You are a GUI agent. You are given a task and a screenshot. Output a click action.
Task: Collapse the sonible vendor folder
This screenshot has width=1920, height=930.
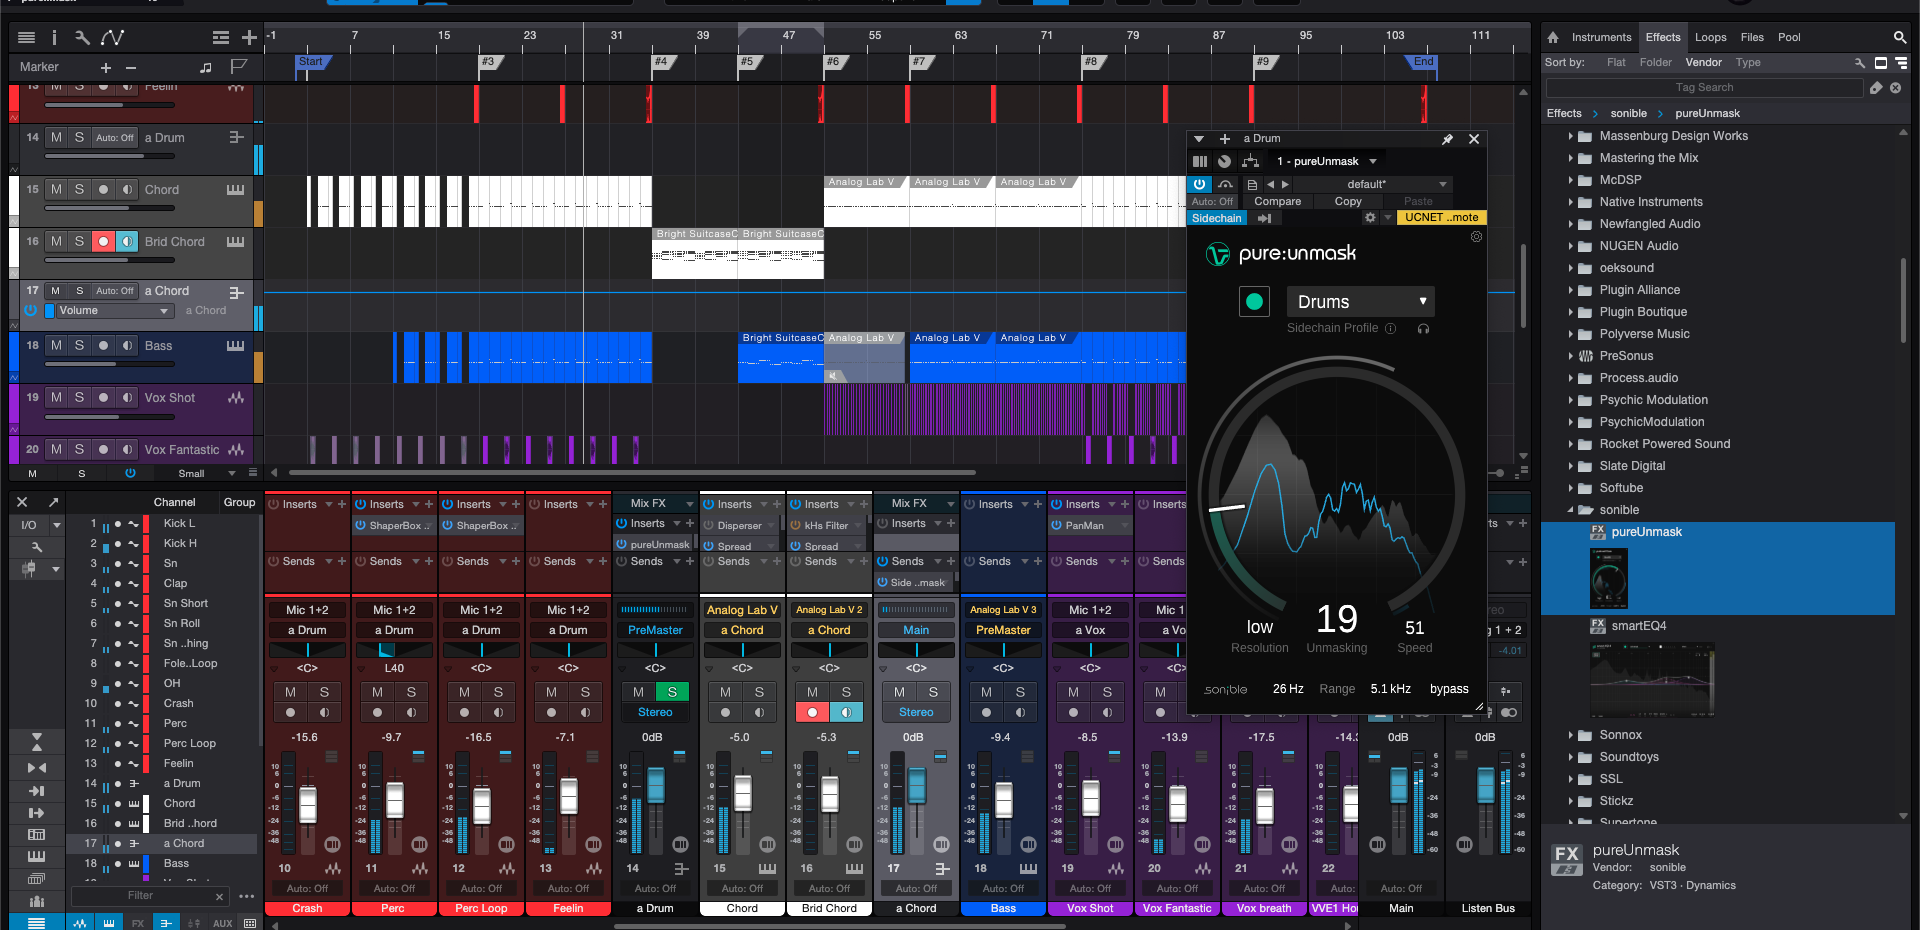pos(1571,510)
